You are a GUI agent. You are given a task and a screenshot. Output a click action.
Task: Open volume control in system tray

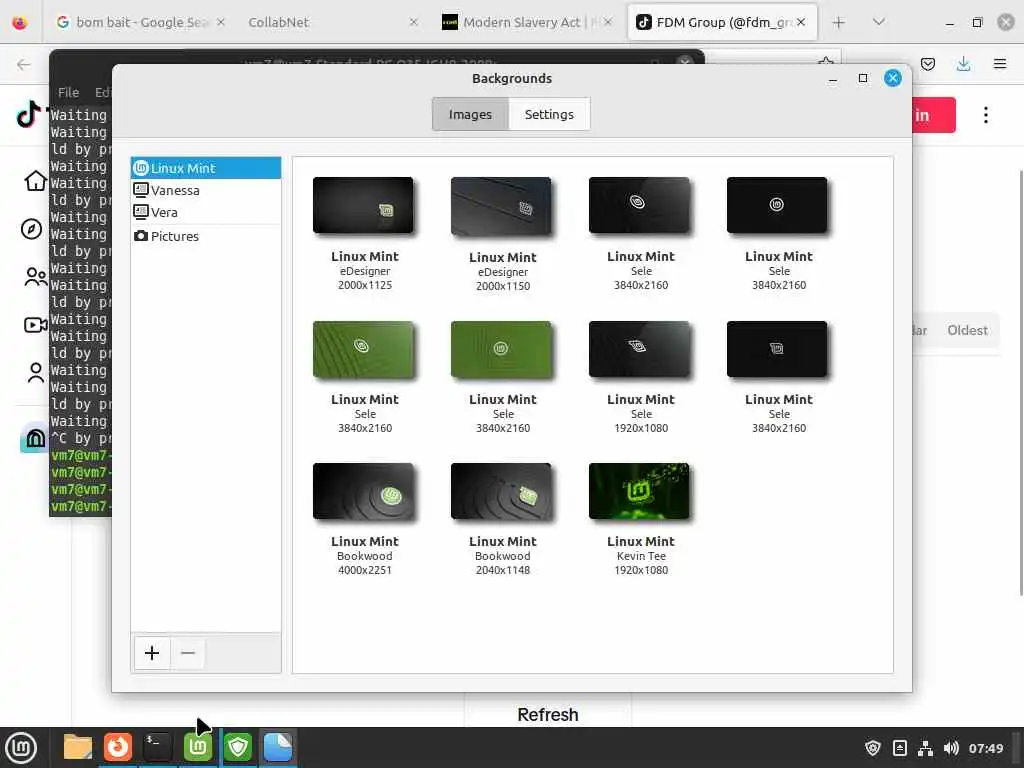[x=951, y=748]
